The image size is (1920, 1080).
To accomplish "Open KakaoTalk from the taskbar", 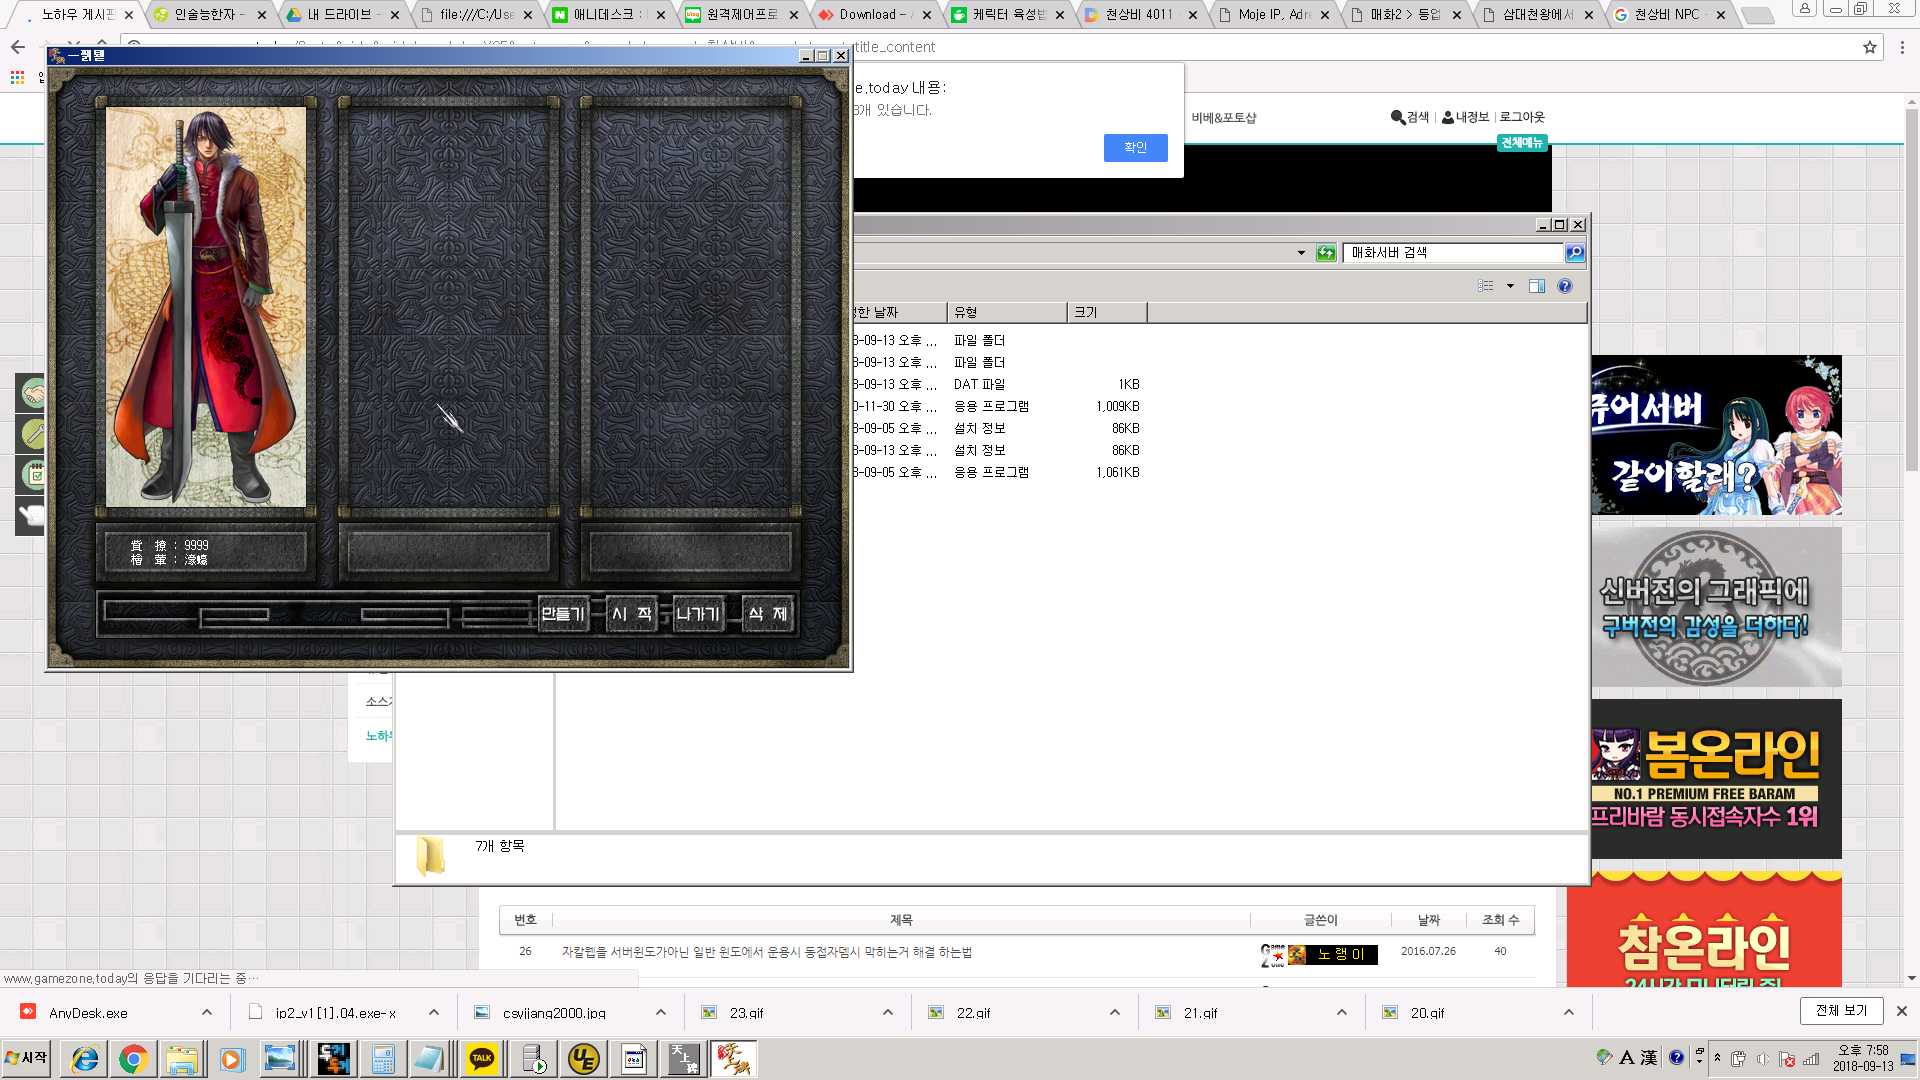I will point(482,1059).
